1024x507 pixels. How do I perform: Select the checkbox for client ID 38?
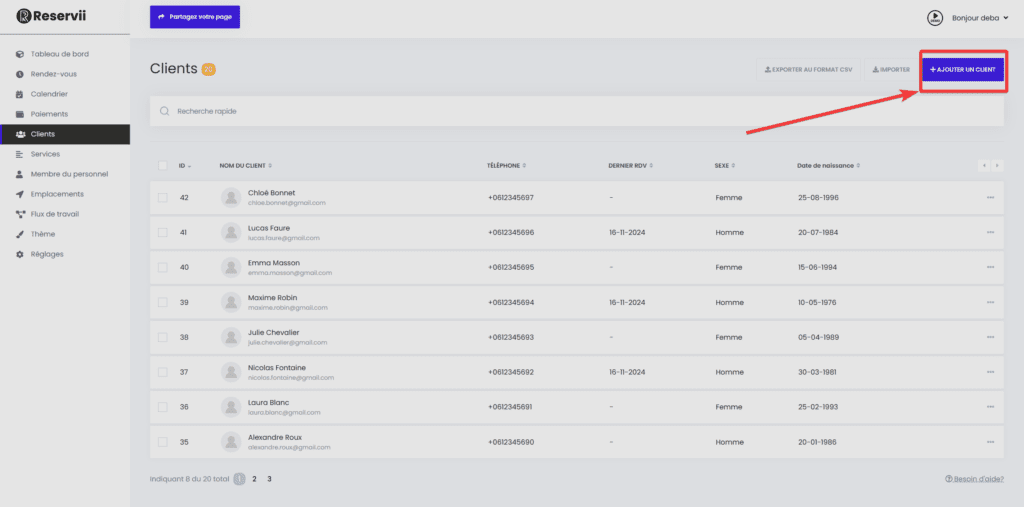click(x=163, y=337)
